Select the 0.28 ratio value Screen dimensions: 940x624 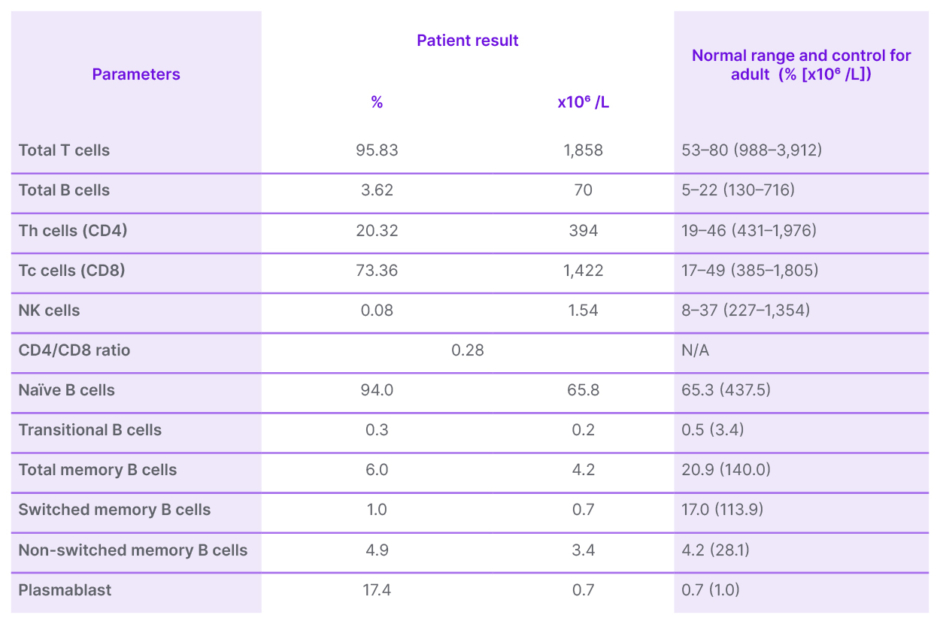tap(467, 350)
